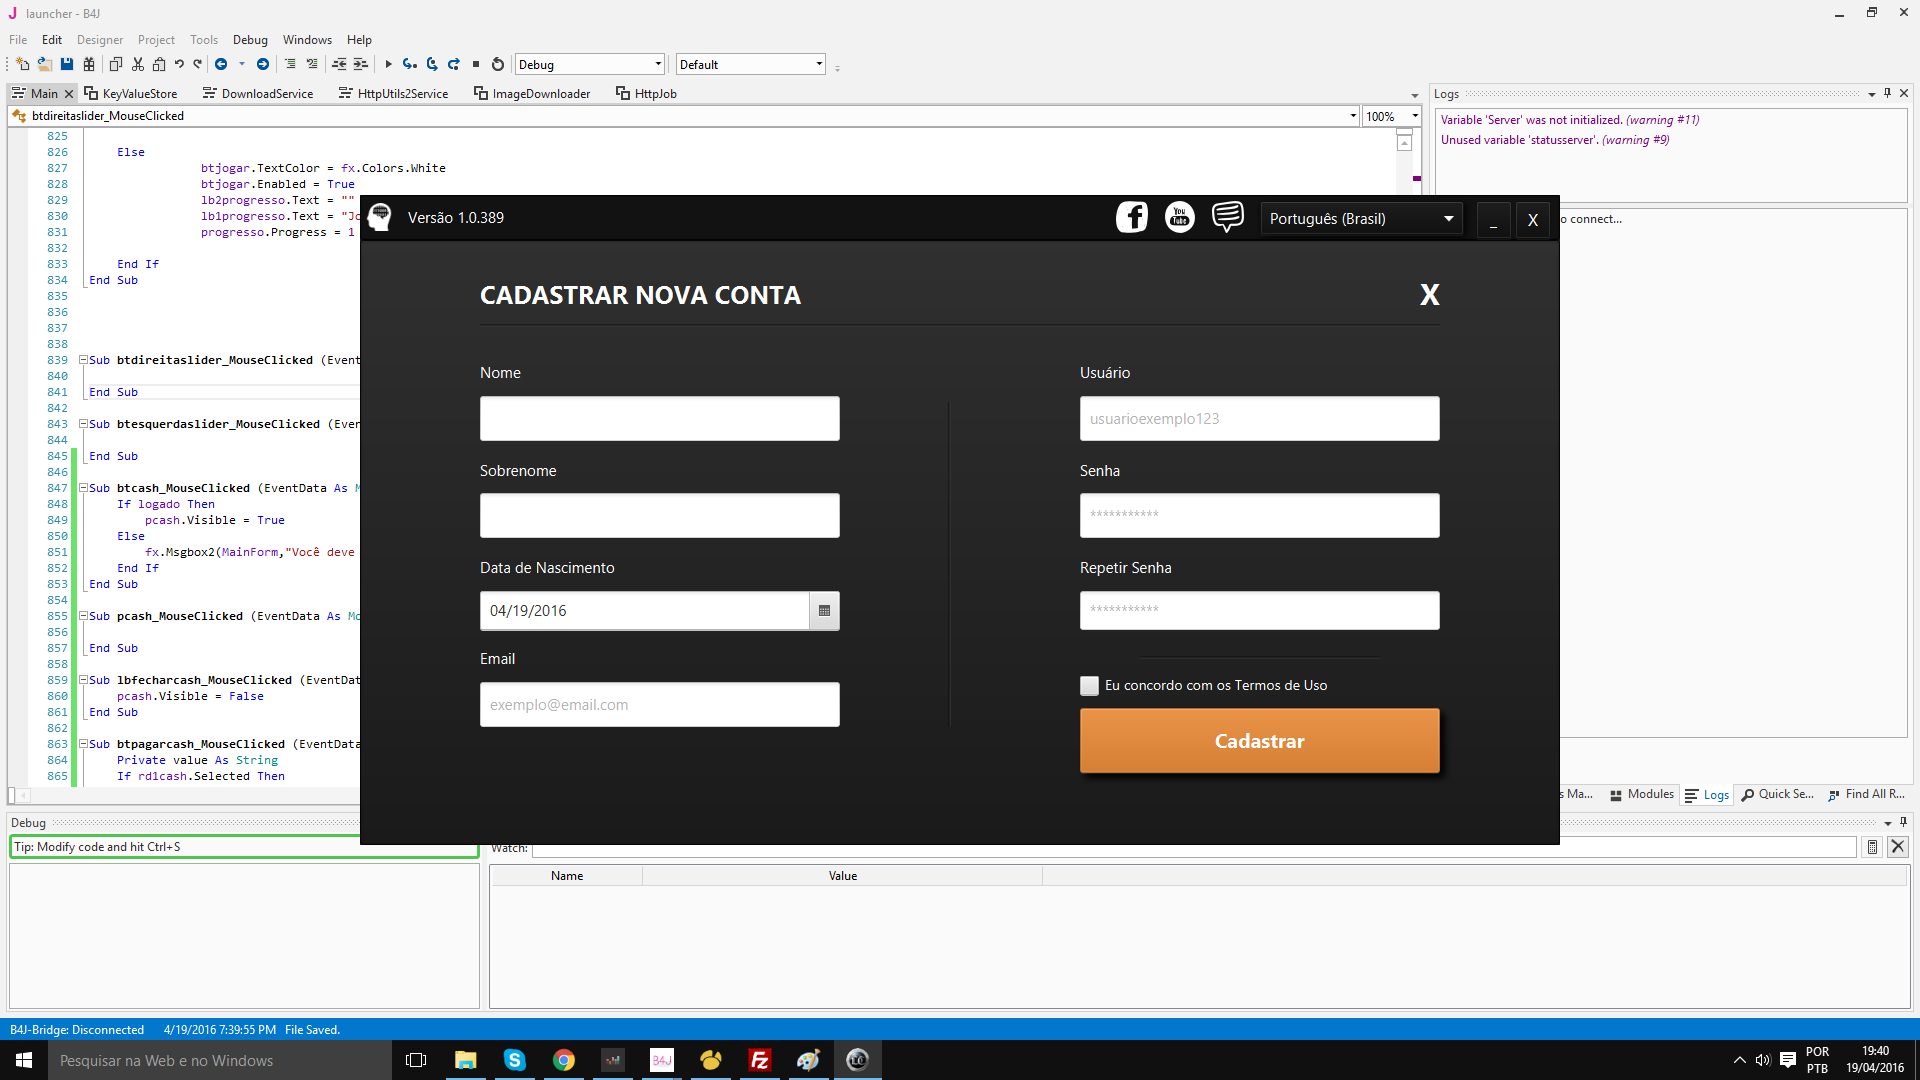This screenshot has width=1920, height=1080.
Task: Click the chat bubble icon in launcher
Action: tap(1228, 217)
